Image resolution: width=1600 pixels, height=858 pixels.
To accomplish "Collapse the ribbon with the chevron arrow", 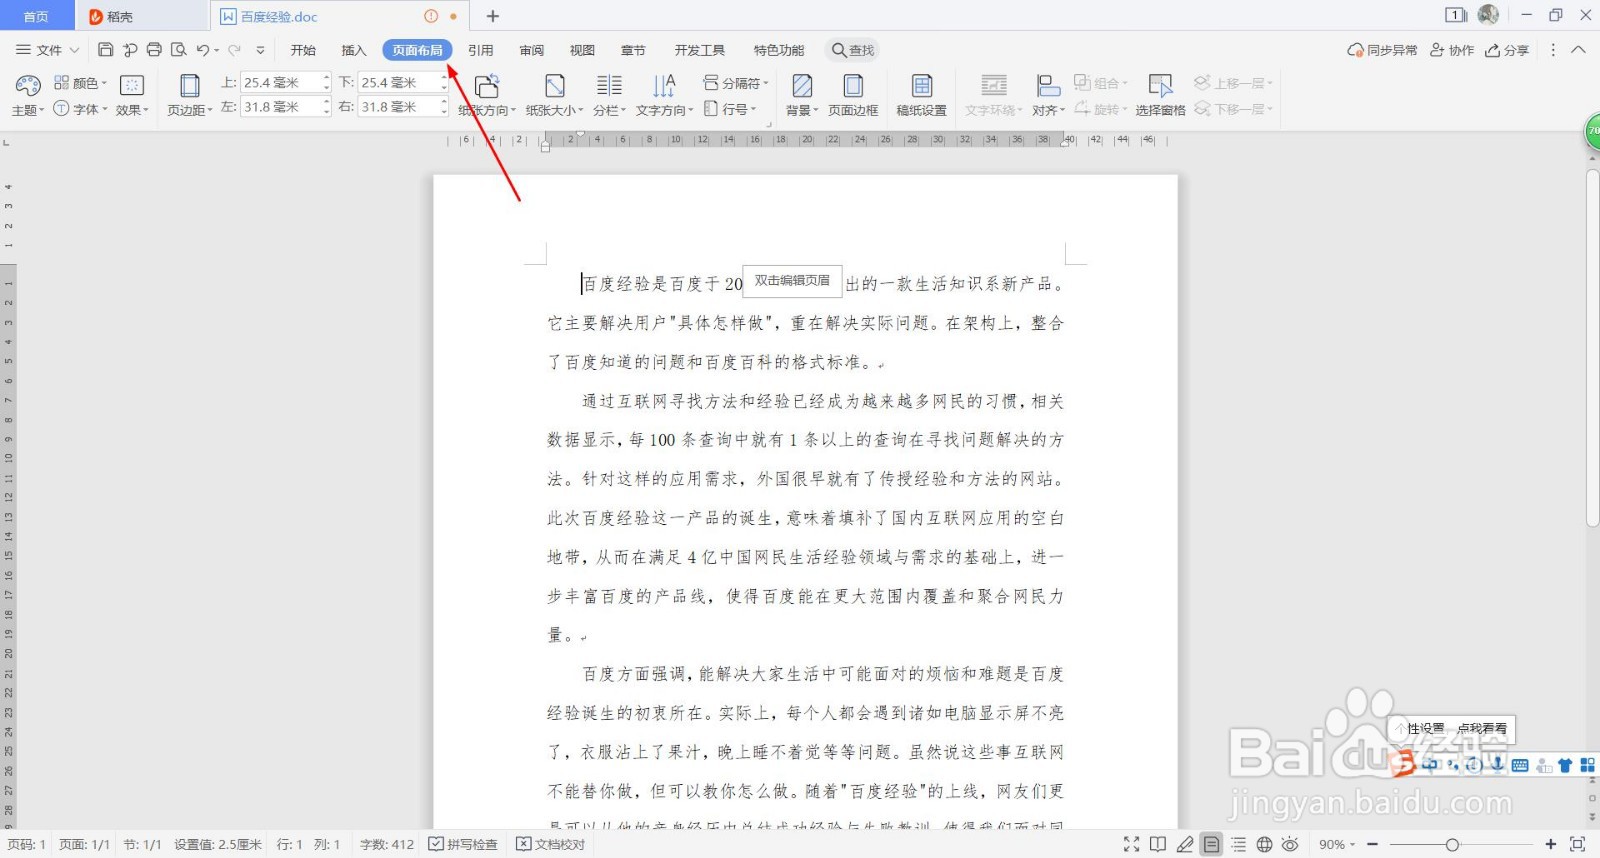I will [1579, 49].
